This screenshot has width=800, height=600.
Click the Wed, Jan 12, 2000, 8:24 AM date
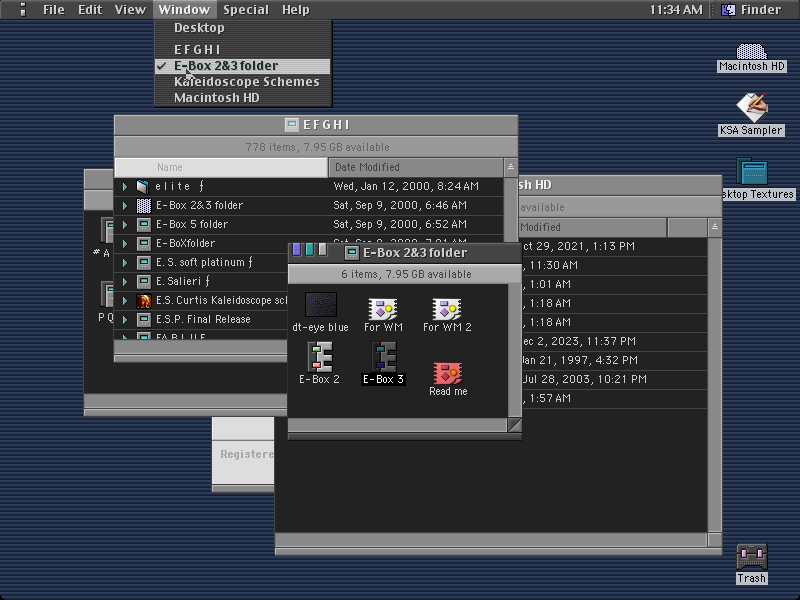[x=406, y=187]
